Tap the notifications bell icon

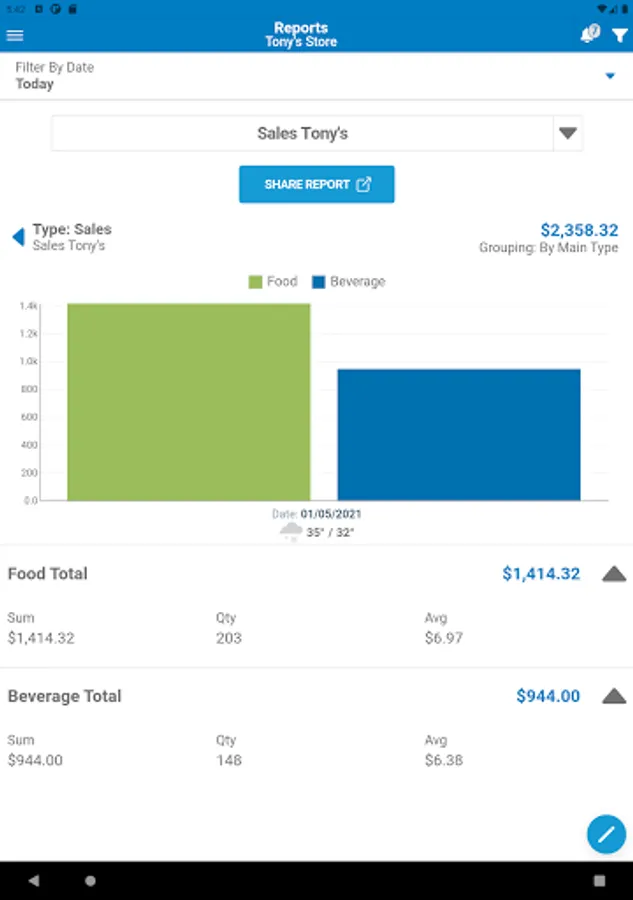(x=590, y=35)
